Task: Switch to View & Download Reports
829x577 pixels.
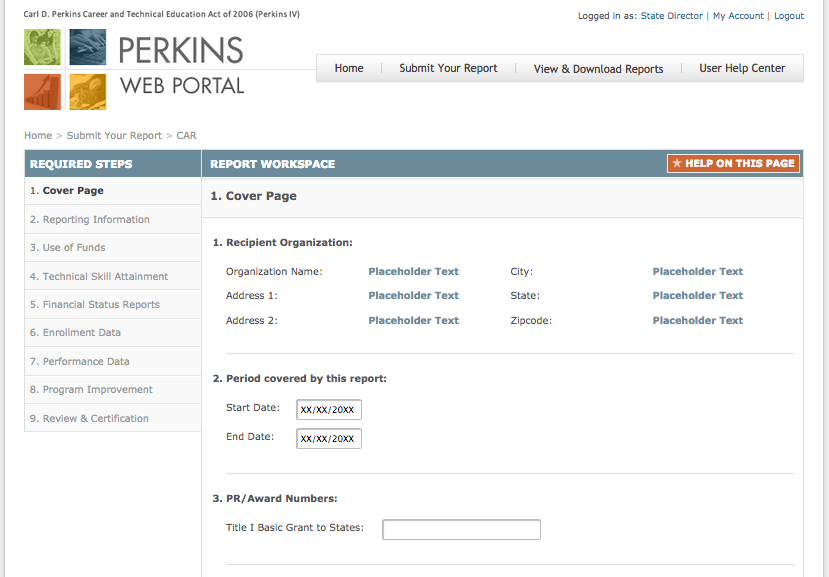Action: [597, 68]
